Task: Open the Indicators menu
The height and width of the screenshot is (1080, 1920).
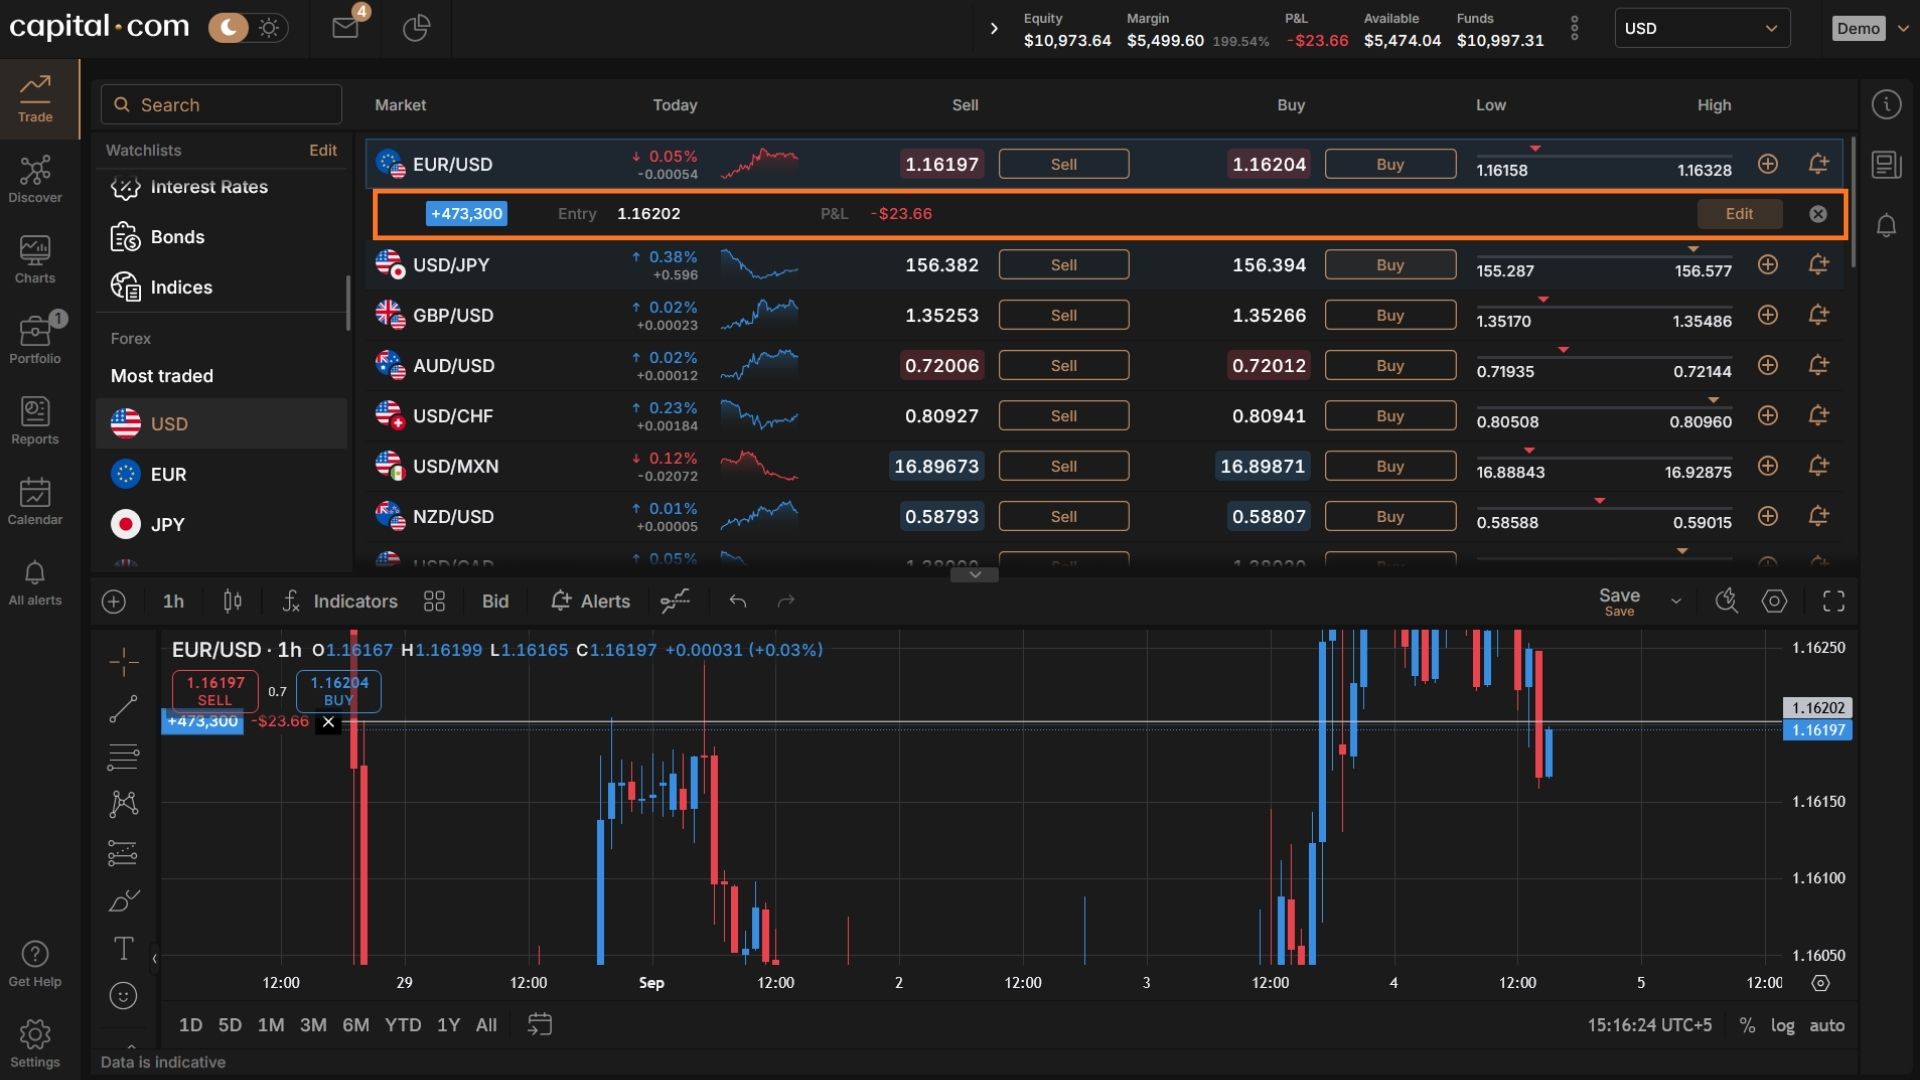Action: pyautogui.click(x=340, y=601)
